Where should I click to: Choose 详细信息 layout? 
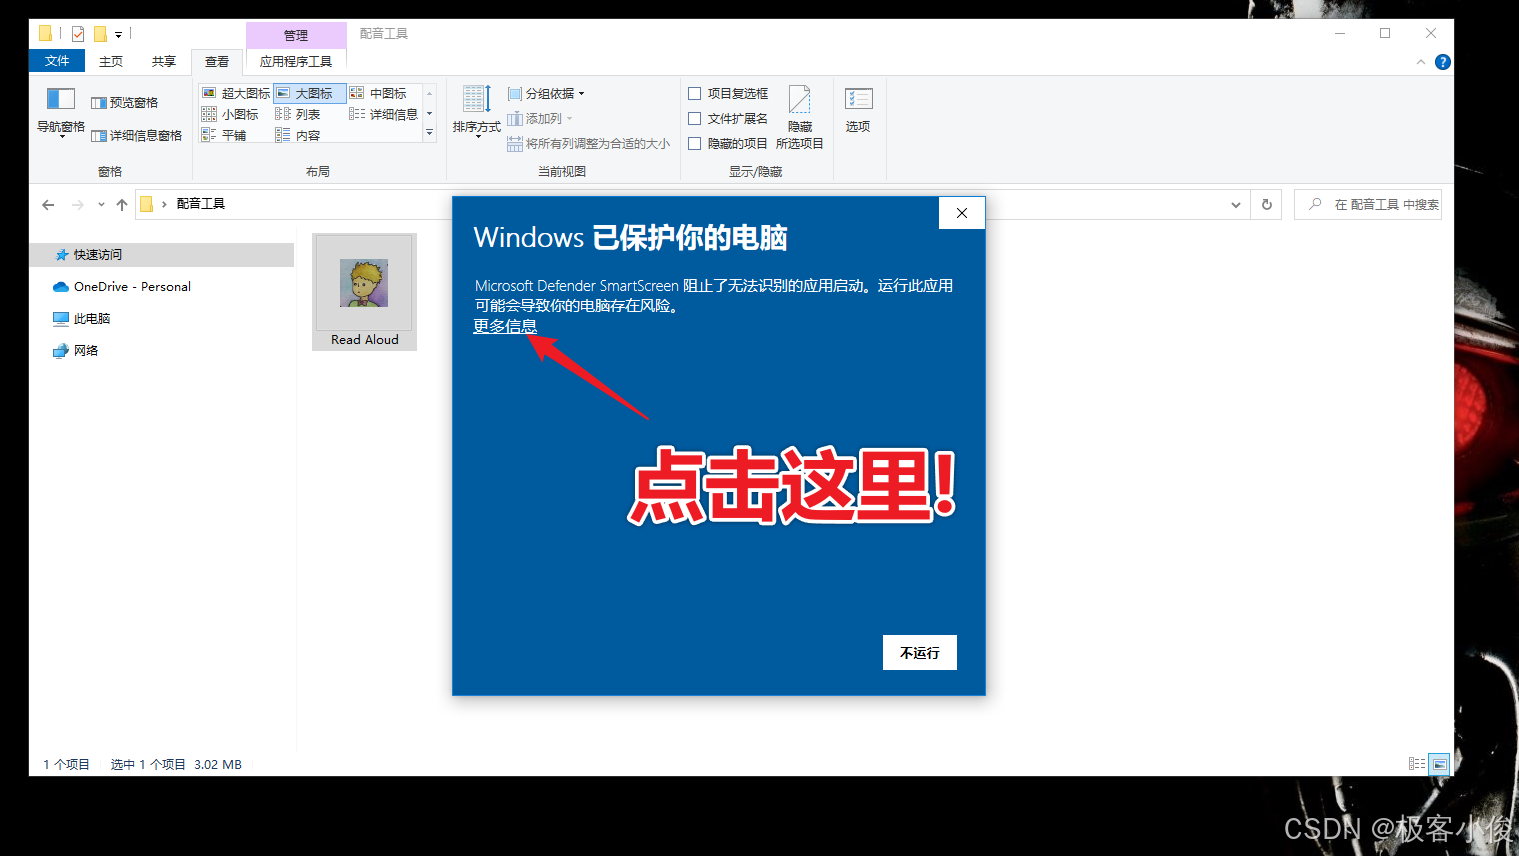pos(384,114)
